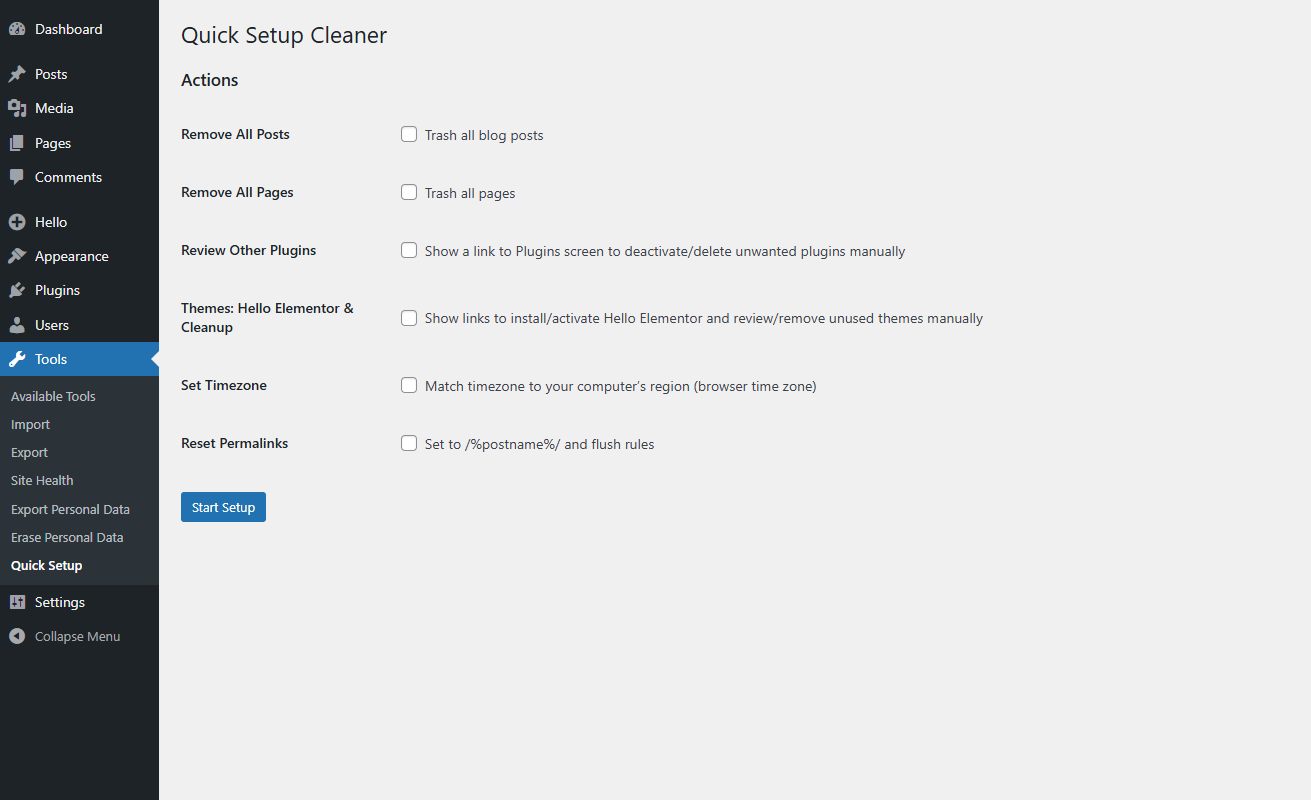Click the Settings sliders icon
This screenshot has height=800, width=1311.
coord(17,602)
